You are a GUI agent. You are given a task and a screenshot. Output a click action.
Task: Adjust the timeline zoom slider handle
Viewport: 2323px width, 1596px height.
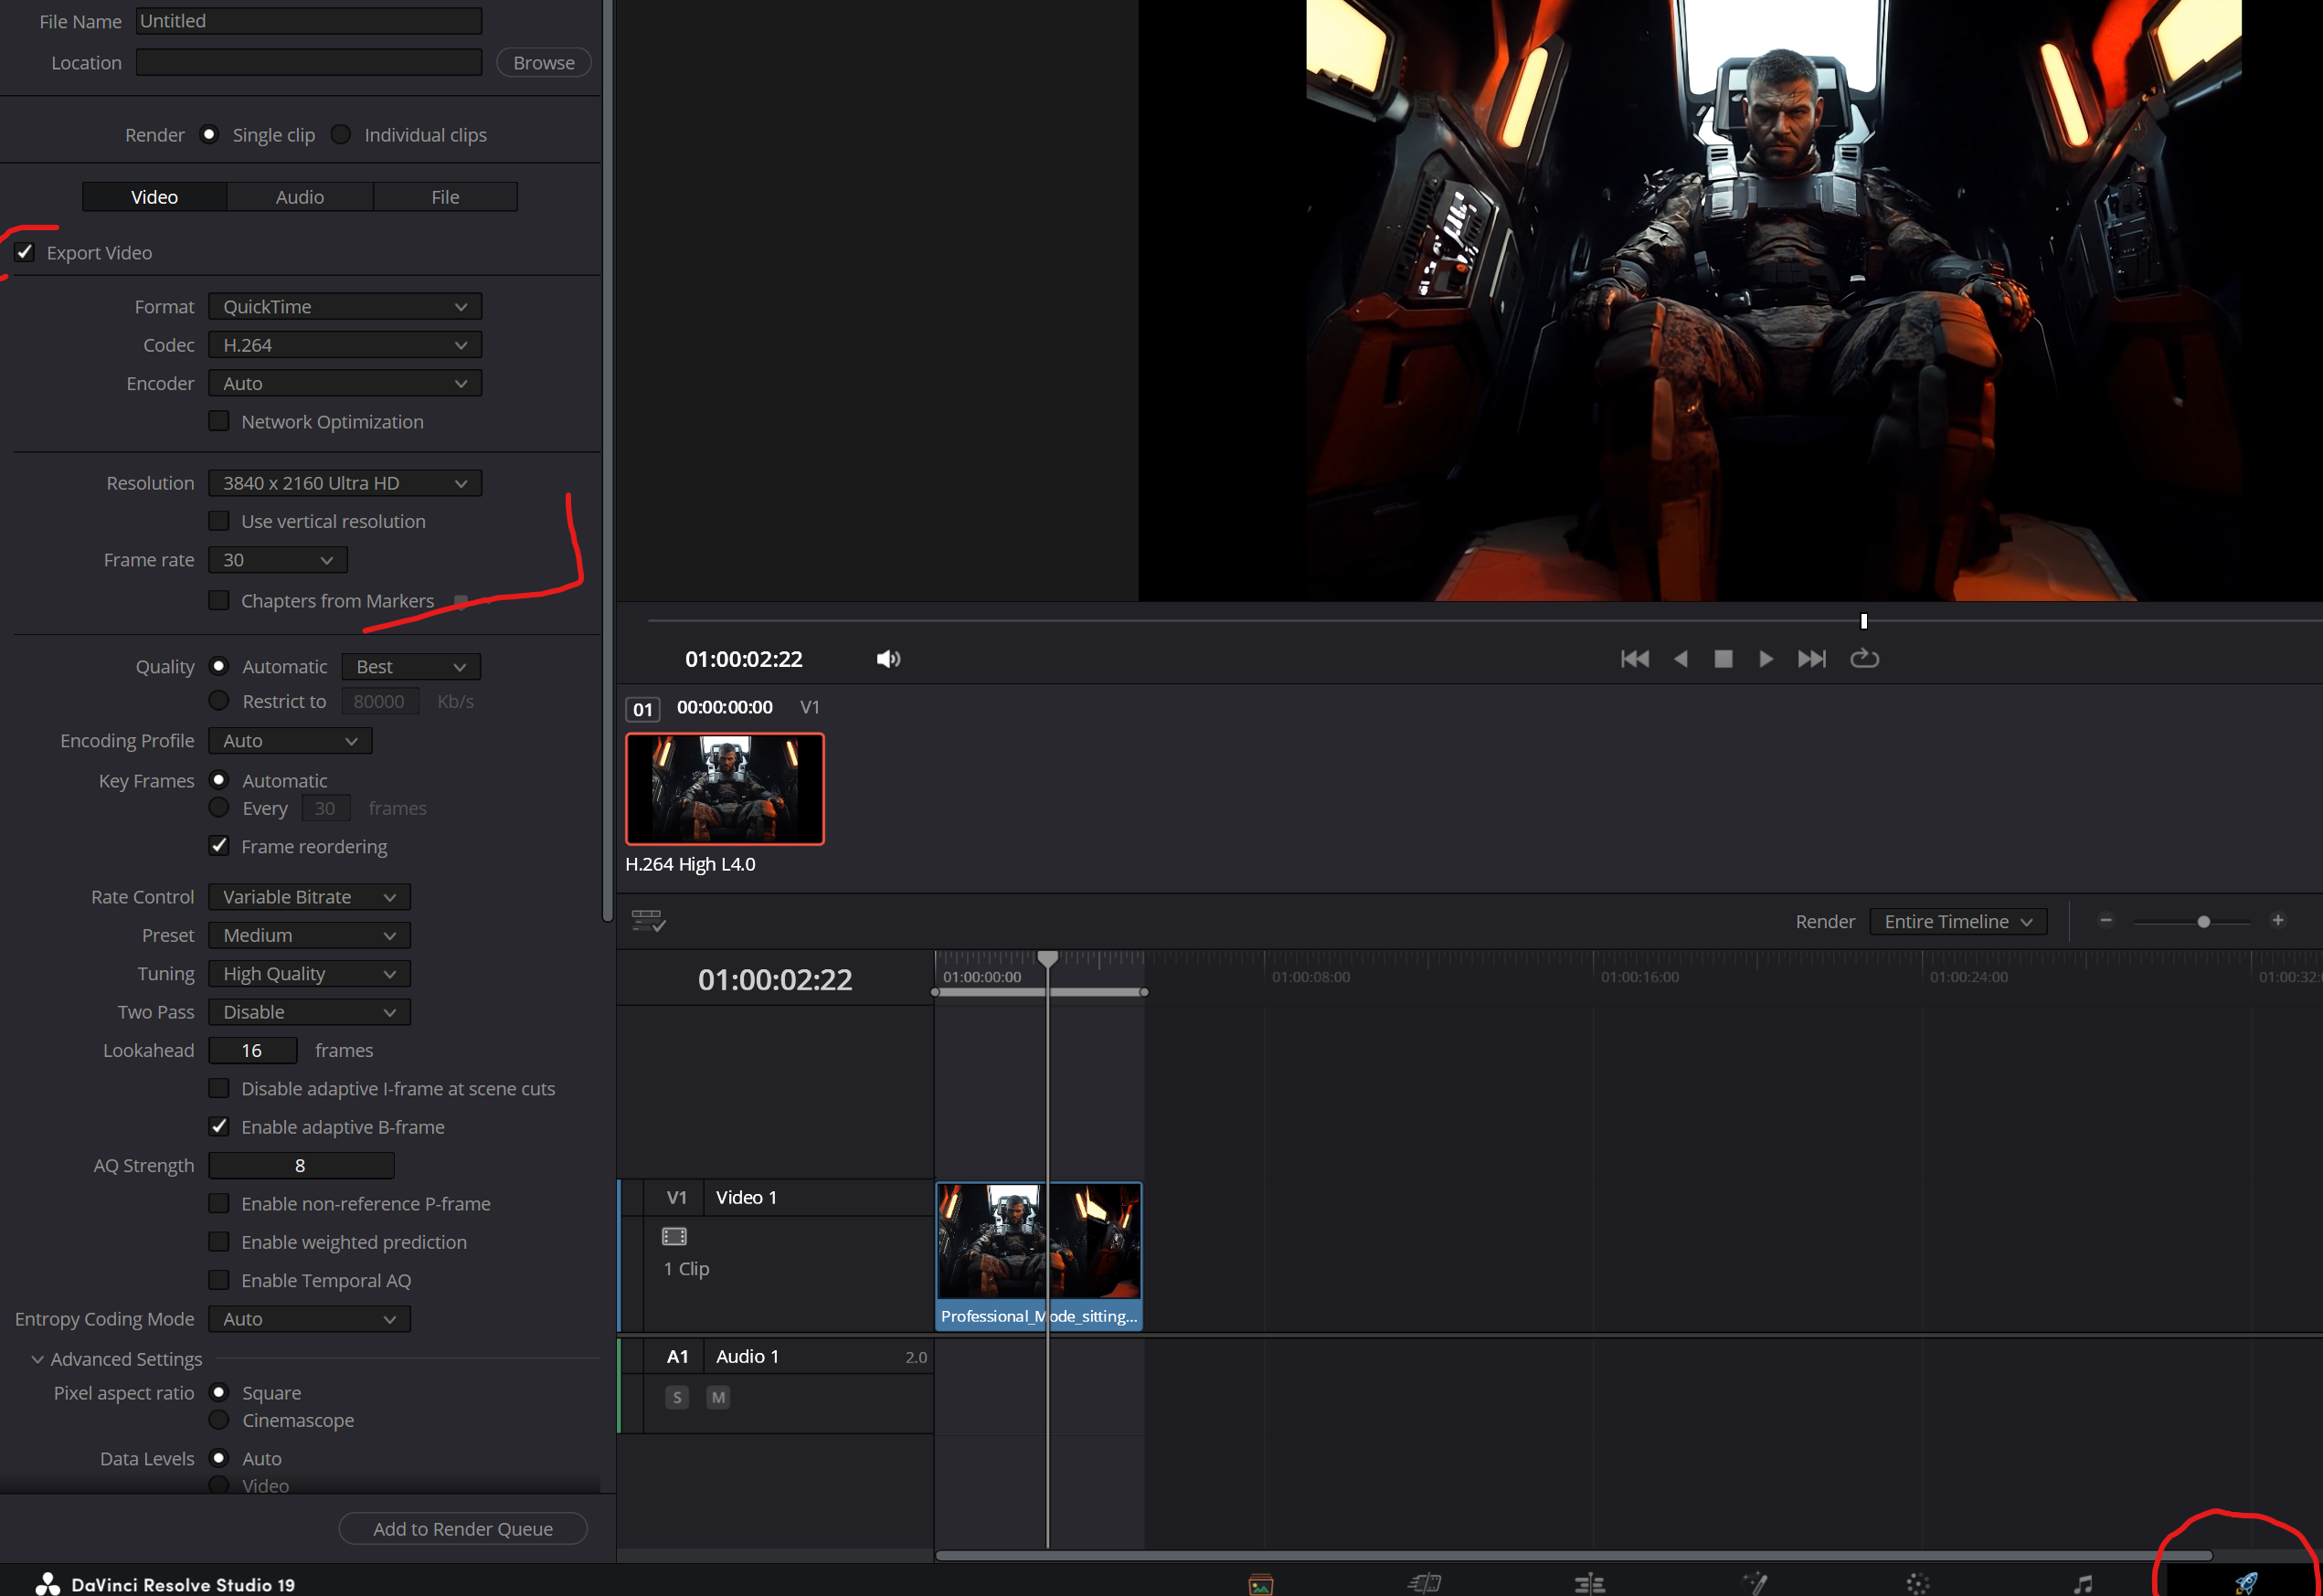(2203, 921)
